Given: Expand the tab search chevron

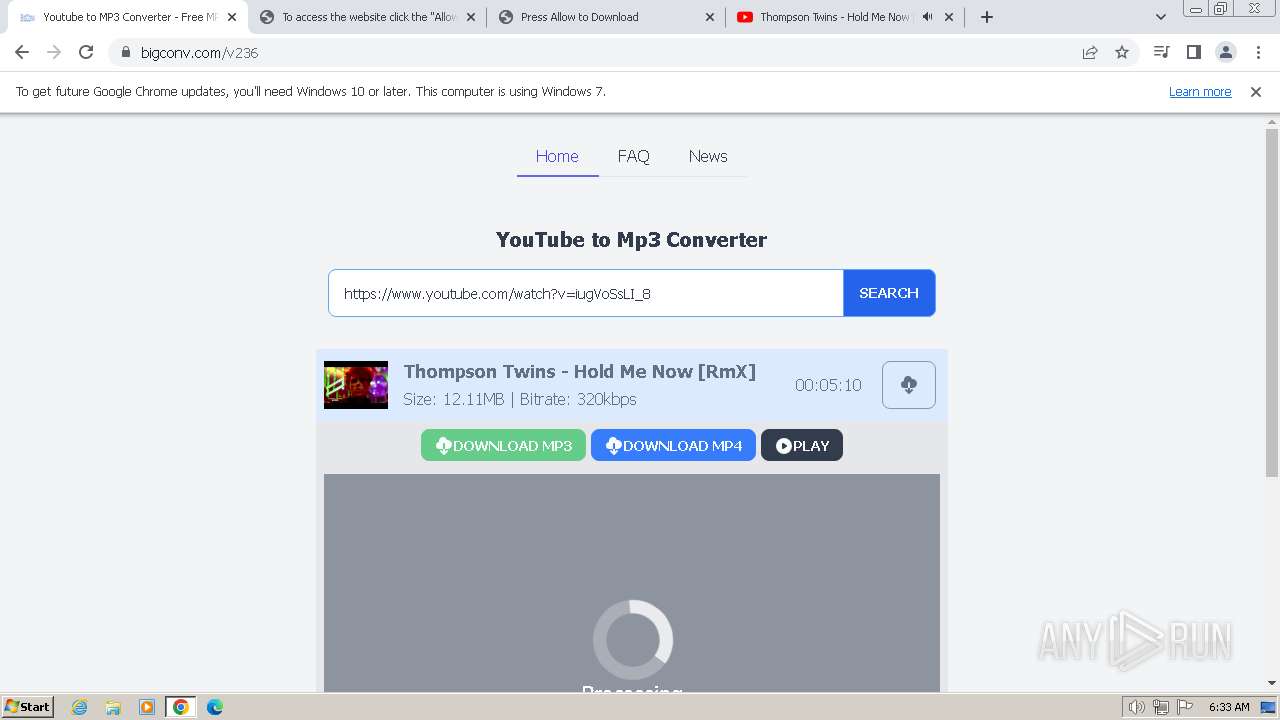Looking at the screenshot, I should click(1161, 17).
